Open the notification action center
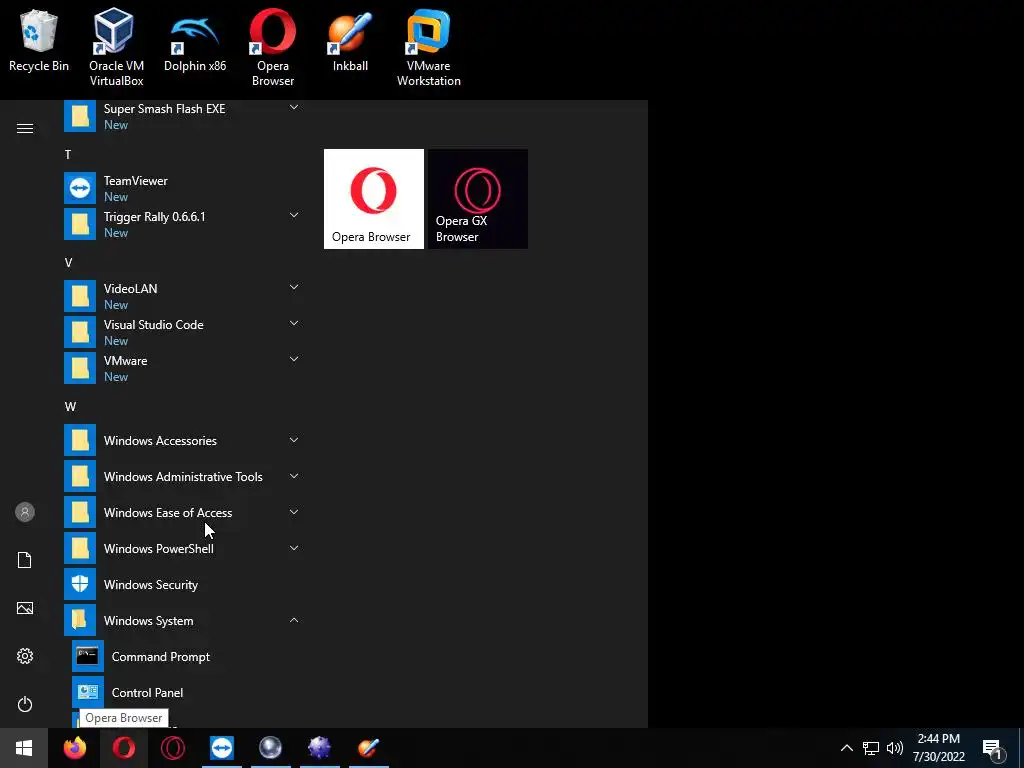1024x768 pixels. point(993,748)
